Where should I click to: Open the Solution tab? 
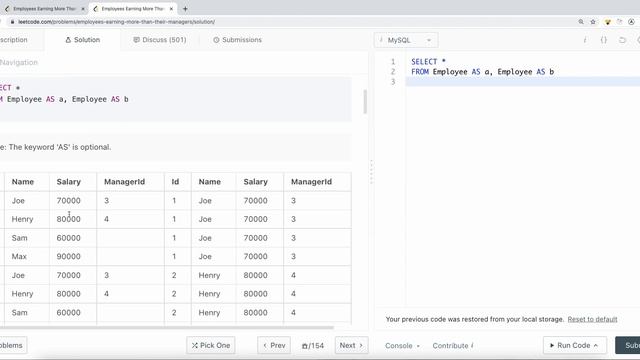[x=82, y=40]
